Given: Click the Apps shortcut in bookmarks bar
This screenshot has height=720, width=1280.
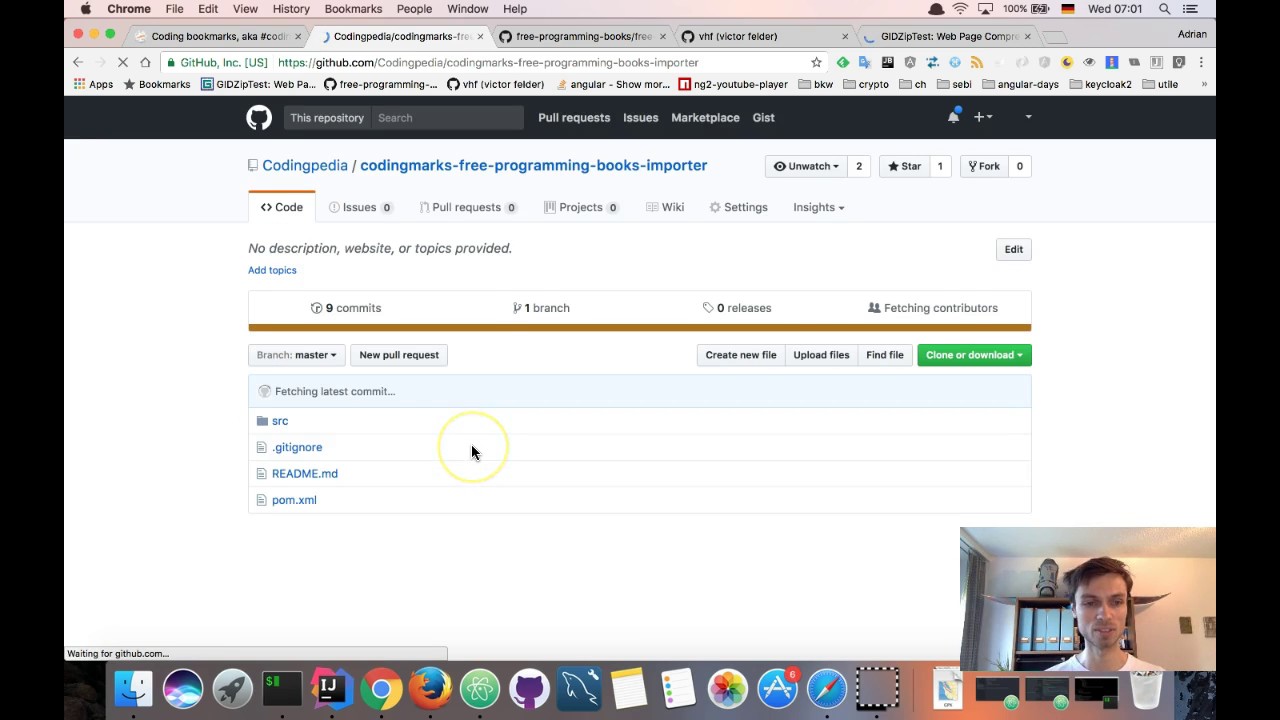Looking at the screenshot, I should tap(93, 84).
